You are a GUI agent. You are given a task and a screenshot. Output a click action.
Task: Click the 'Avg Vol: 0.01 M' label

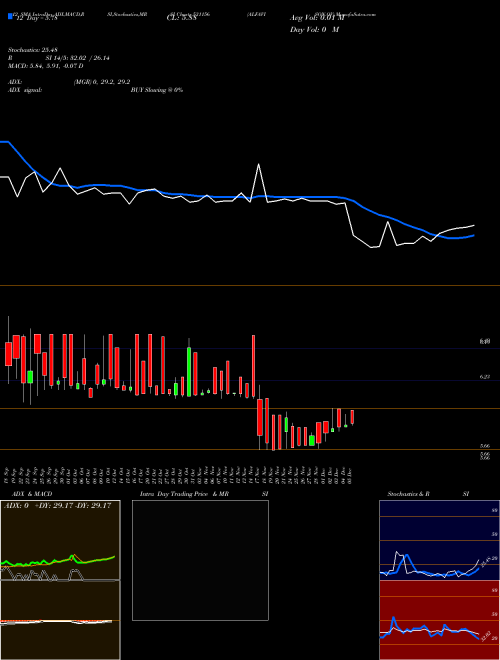coord(317,18)
